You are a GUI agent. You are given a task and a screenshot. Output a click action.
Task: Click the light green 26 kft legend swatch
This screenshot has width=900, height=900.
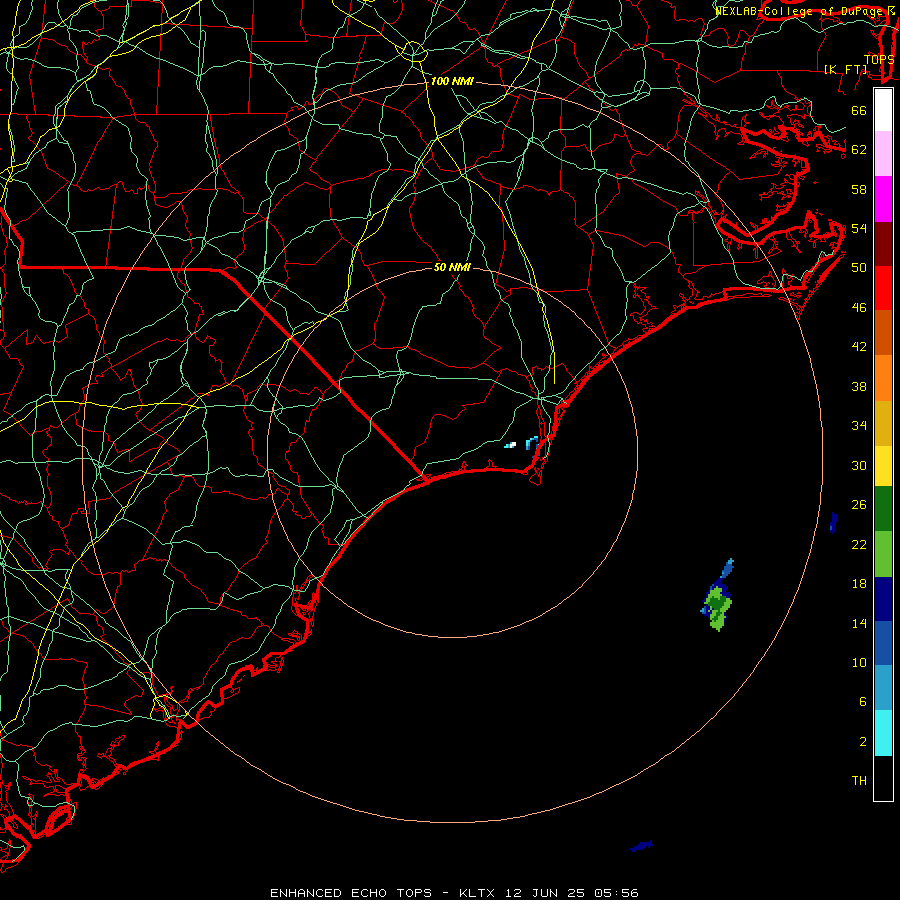[x=883, y=554]
